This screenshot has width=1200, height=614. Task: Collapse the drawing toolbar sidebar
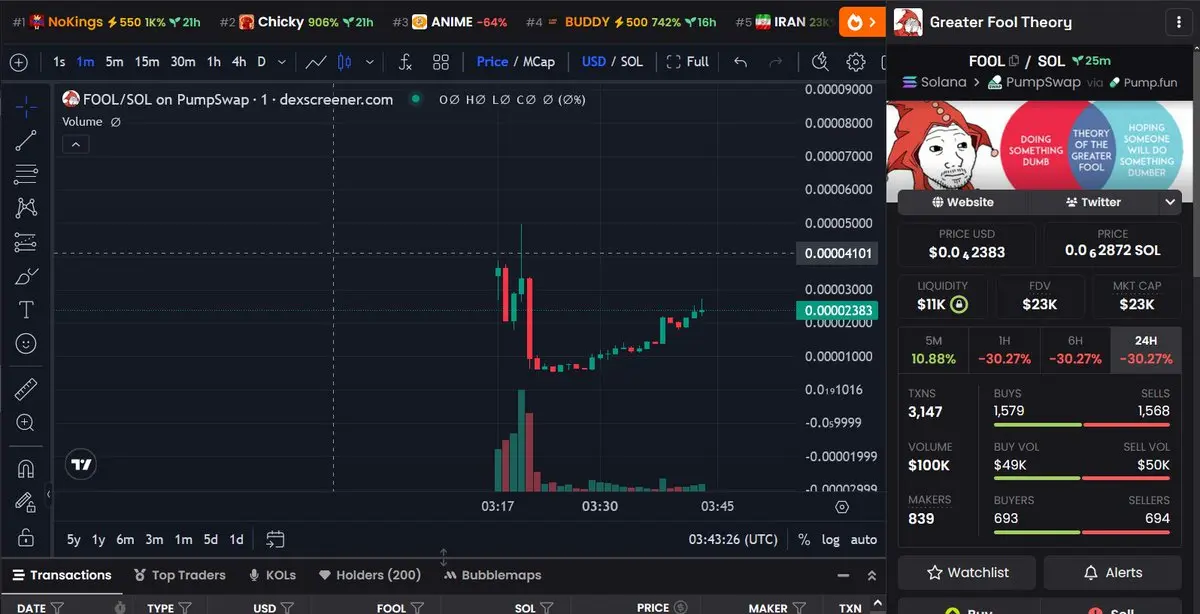pyautogui.click(x=48, y=494)
